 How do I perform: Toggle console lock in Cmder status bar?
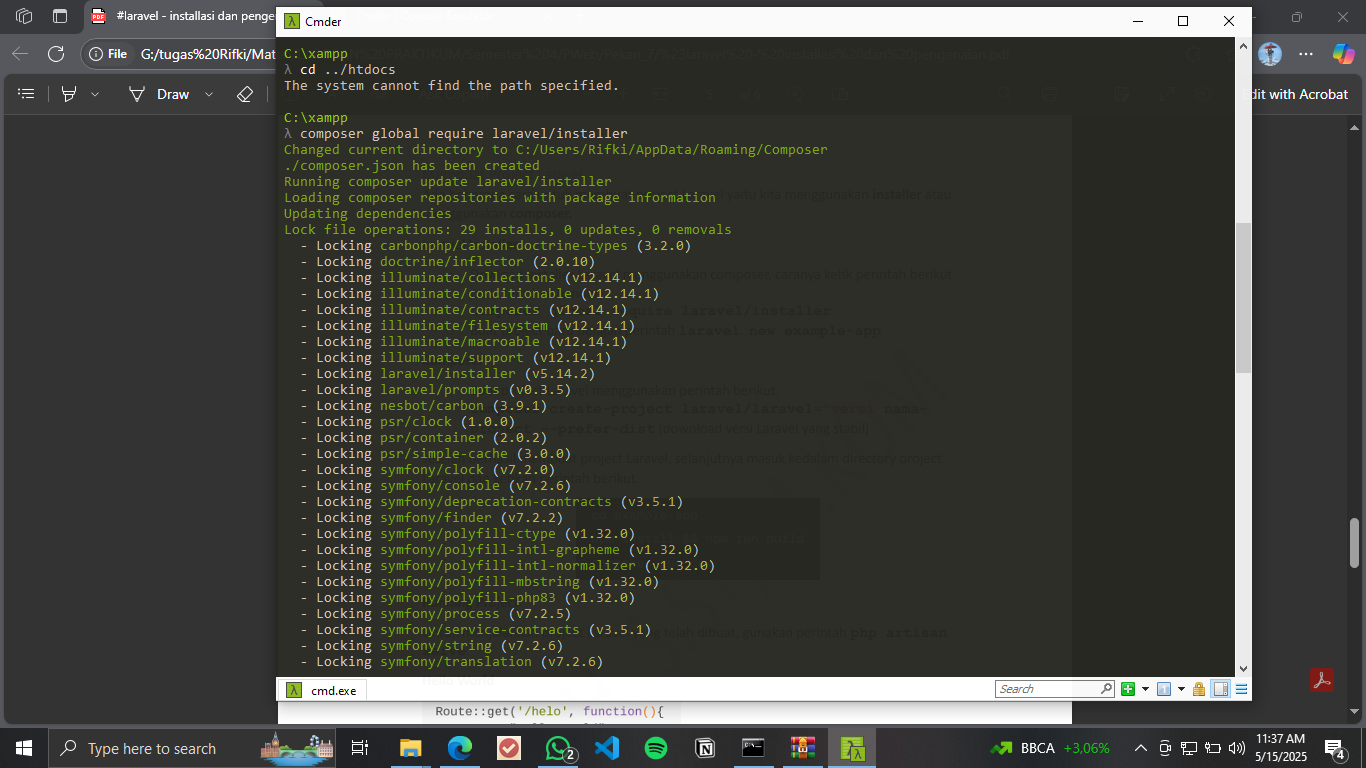pyautogui.click(x=1198, y=689)
